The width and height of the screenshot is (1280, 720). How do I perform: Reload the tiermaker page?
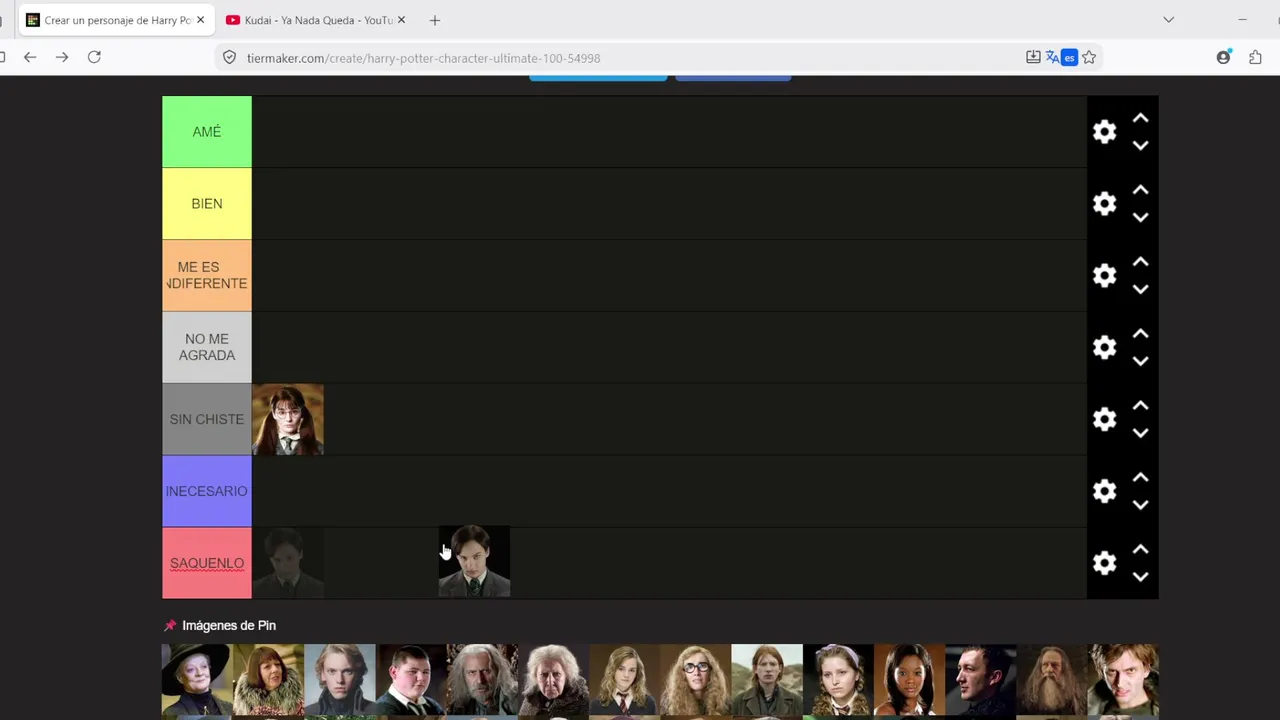(x=94, y=58)
